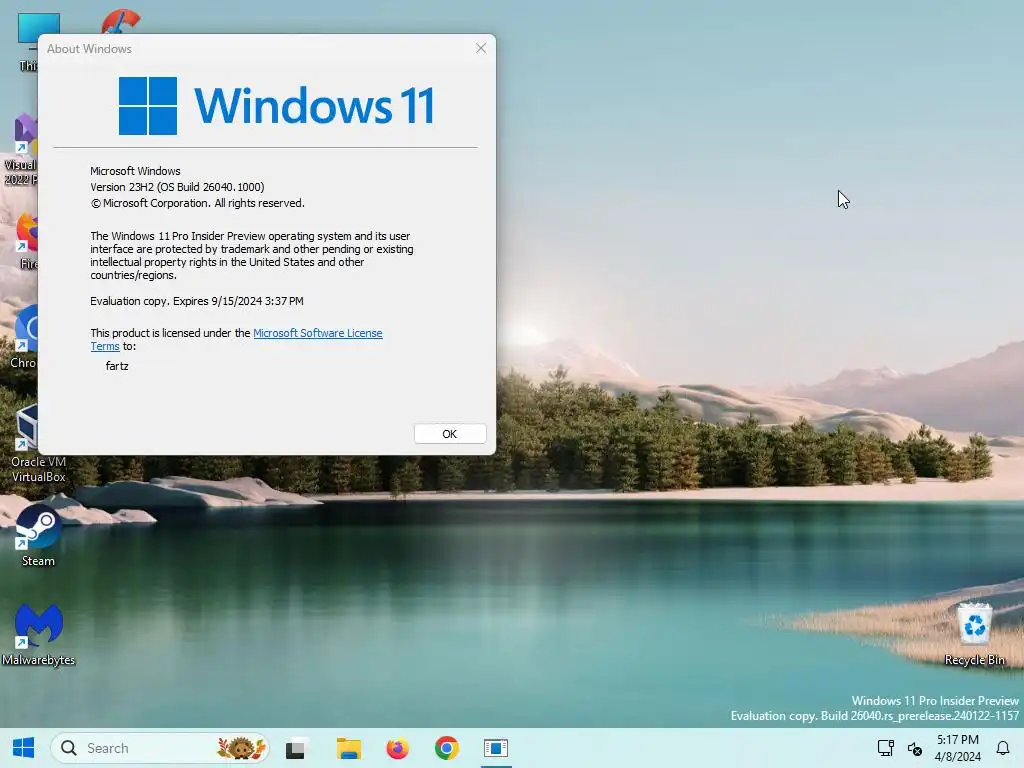
Task: Click the Evaluation copy expiry text
Action: [x=197, y=301]
